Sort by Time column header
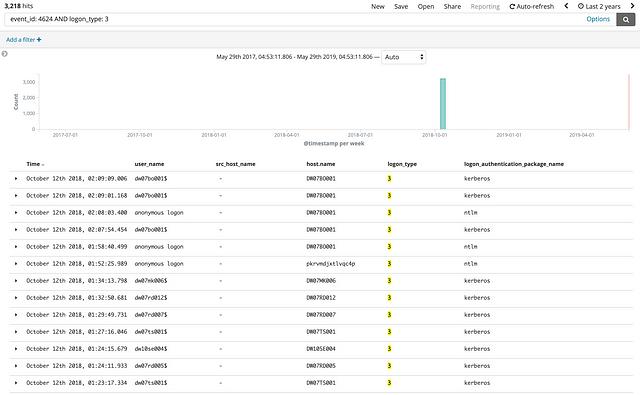This screenshot has width=640, height=395. tap(35, 164)
